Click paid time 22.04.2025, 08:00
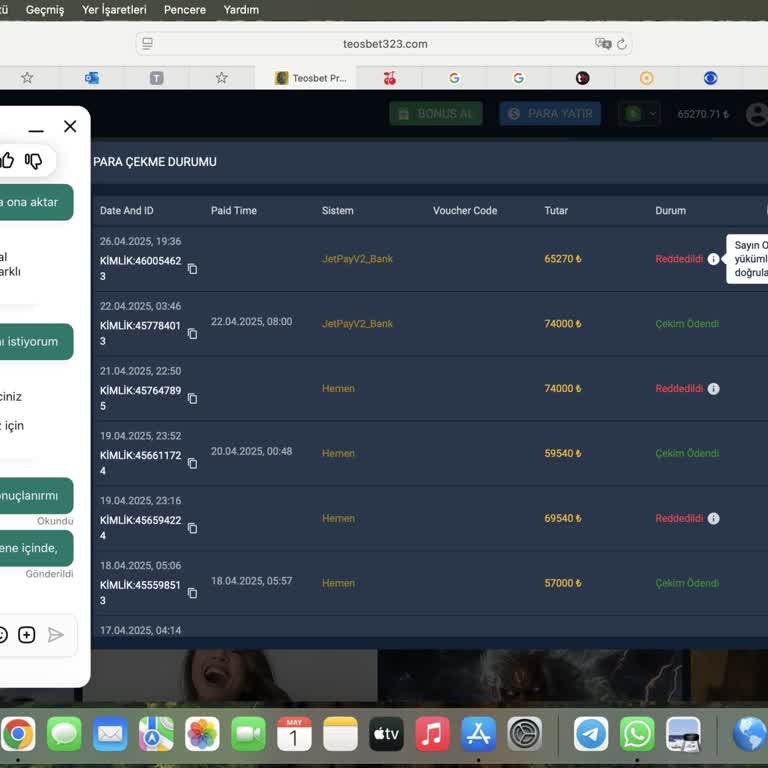 pos(251,322)
